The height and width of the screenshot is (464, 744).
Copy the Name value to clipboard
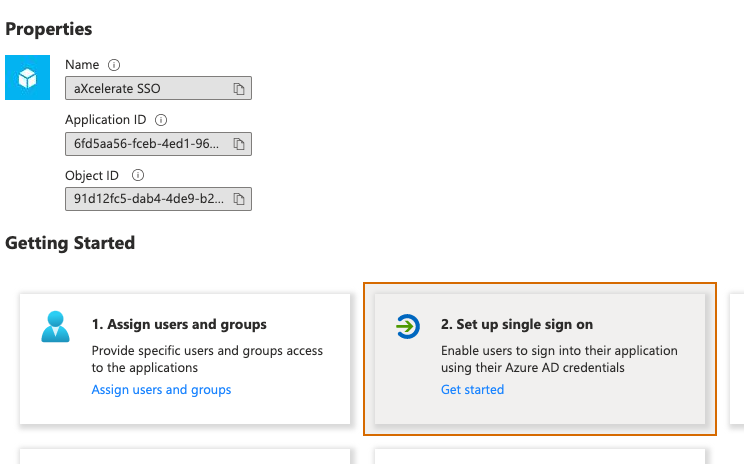click(x=239, y=89)
